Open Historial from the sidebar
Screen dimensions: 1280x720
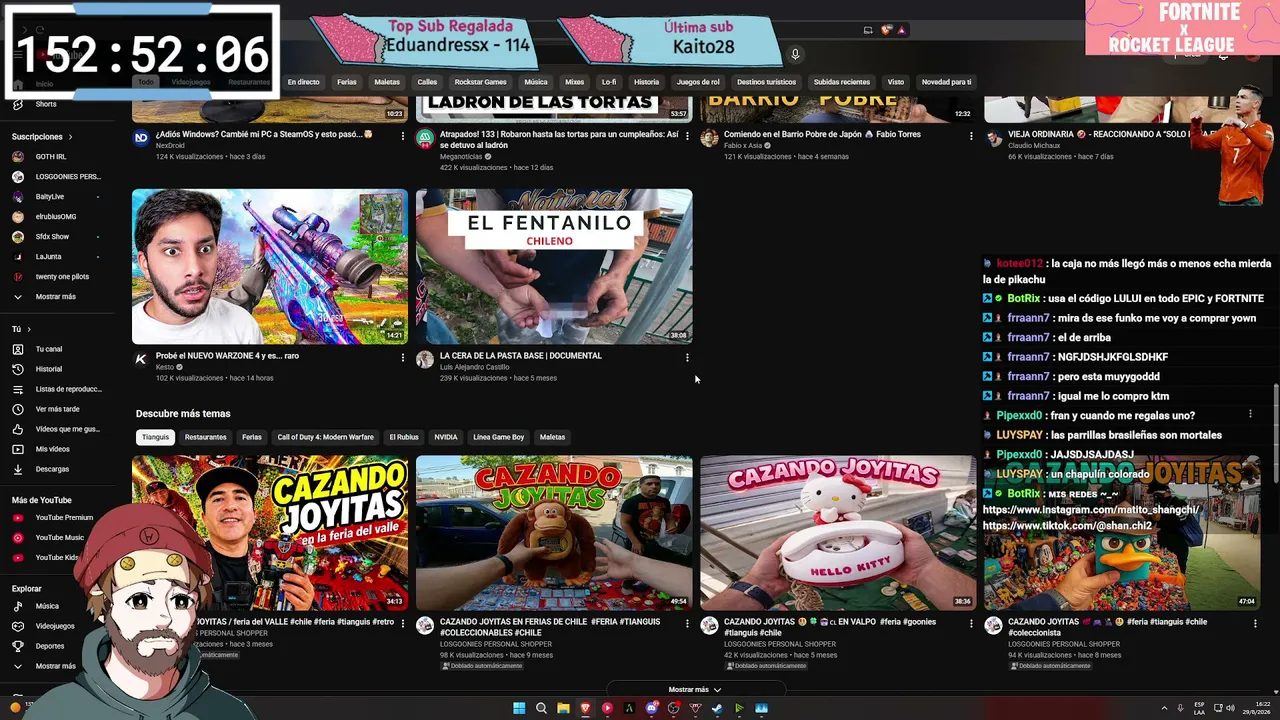[48, 369]
